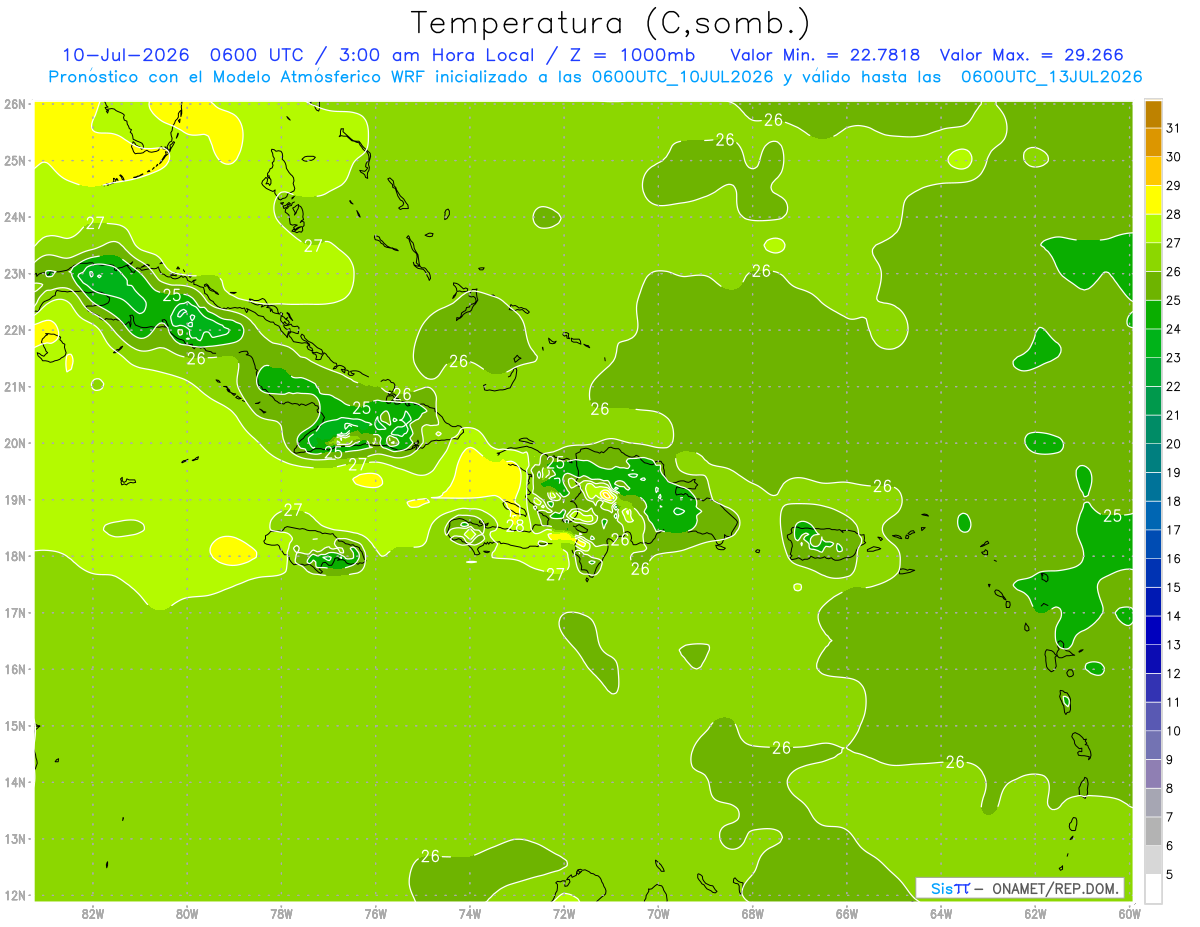Pick the green swatch between 23 and 24
The width and height of the screenshot is (1200, 927).
[x=1153, y=343]
